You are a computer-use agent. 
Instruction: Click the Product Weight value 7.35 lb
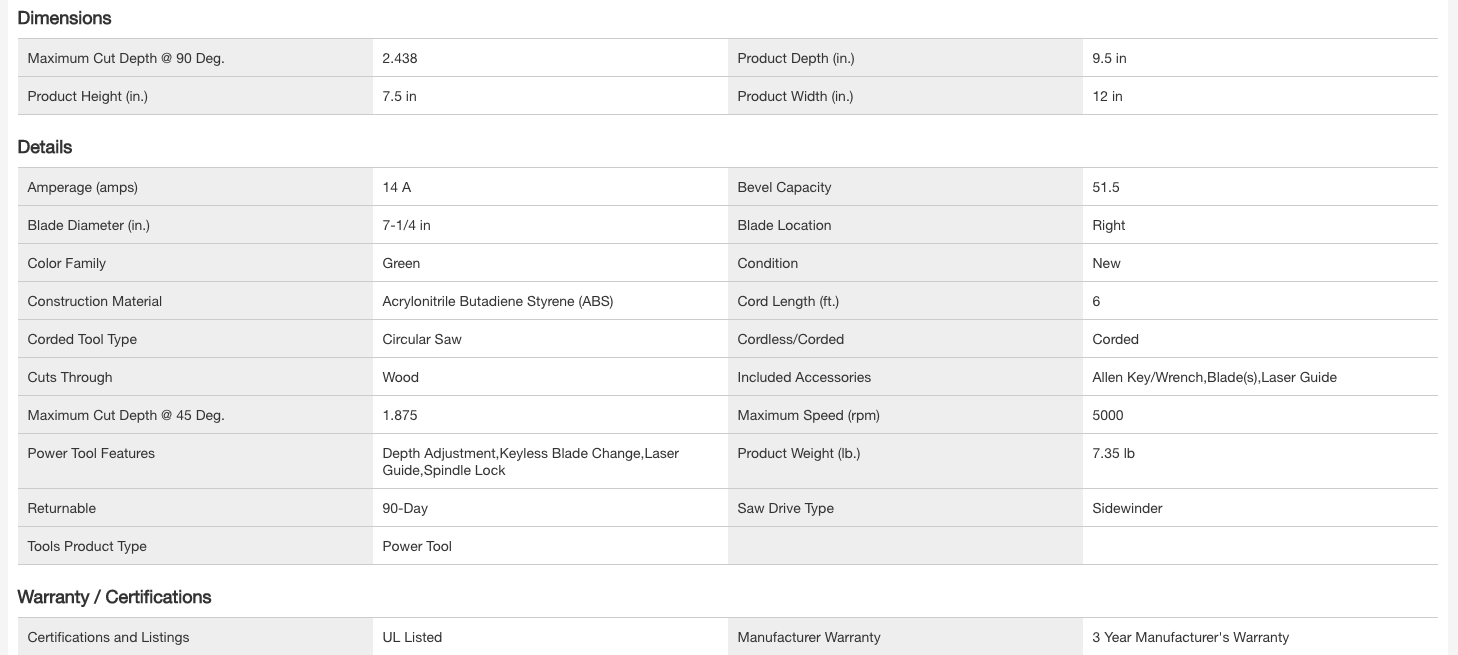tap(1113, 453)
